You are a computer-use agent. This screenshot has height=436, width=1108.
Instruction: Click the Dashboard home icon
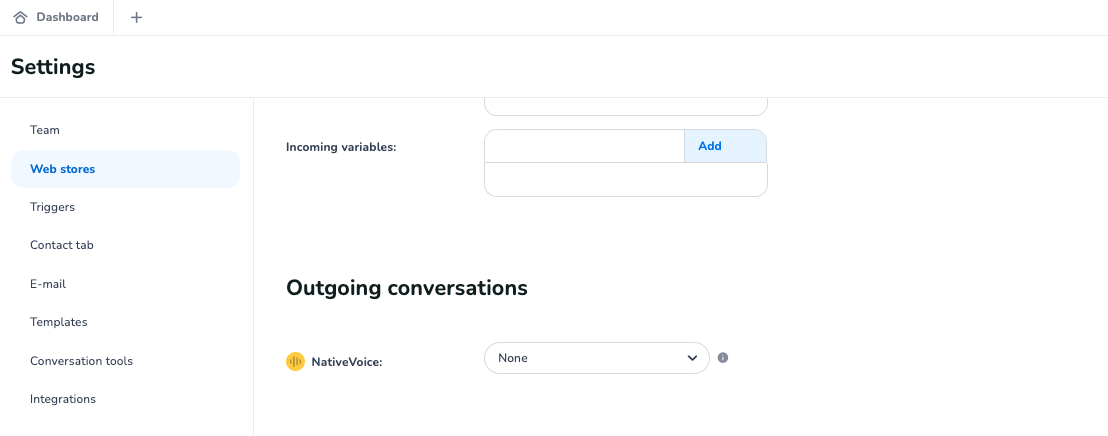pyautogui.click(x=20, y=17)
